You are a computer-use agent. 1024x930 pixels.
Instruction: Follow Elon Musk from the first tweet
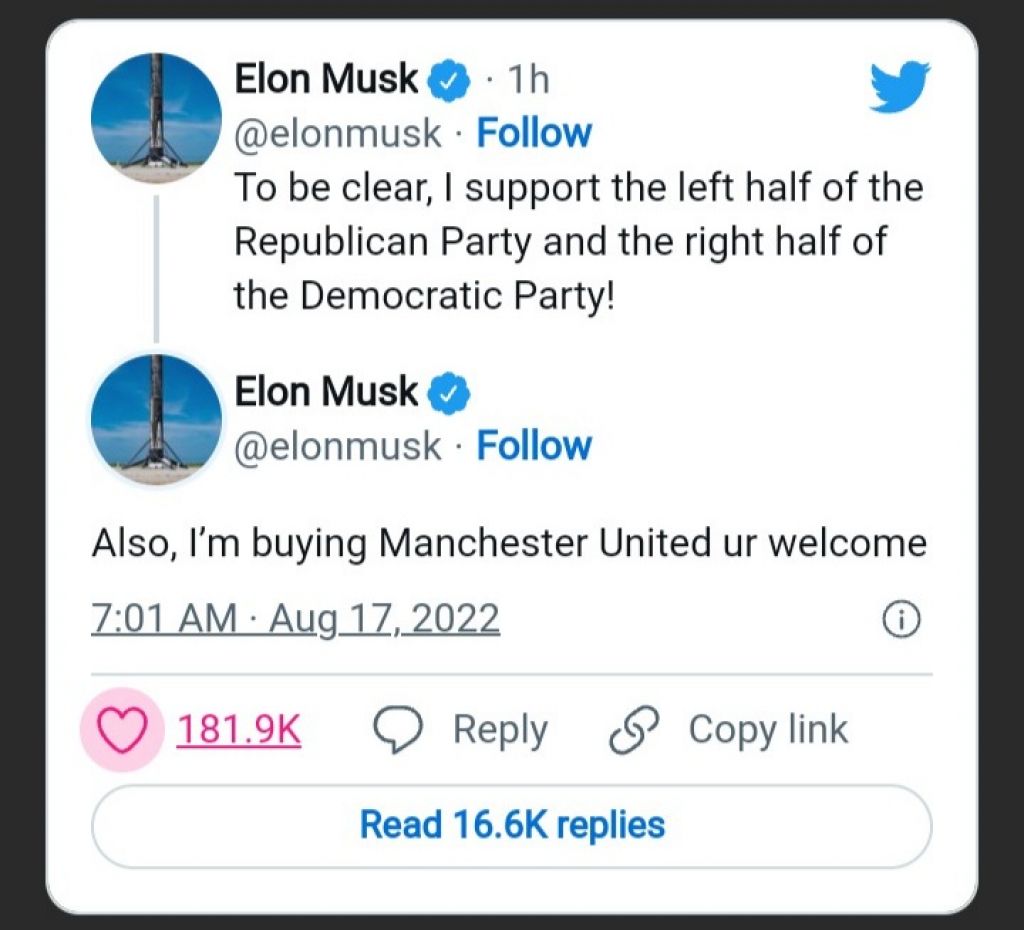click(534, 133)
